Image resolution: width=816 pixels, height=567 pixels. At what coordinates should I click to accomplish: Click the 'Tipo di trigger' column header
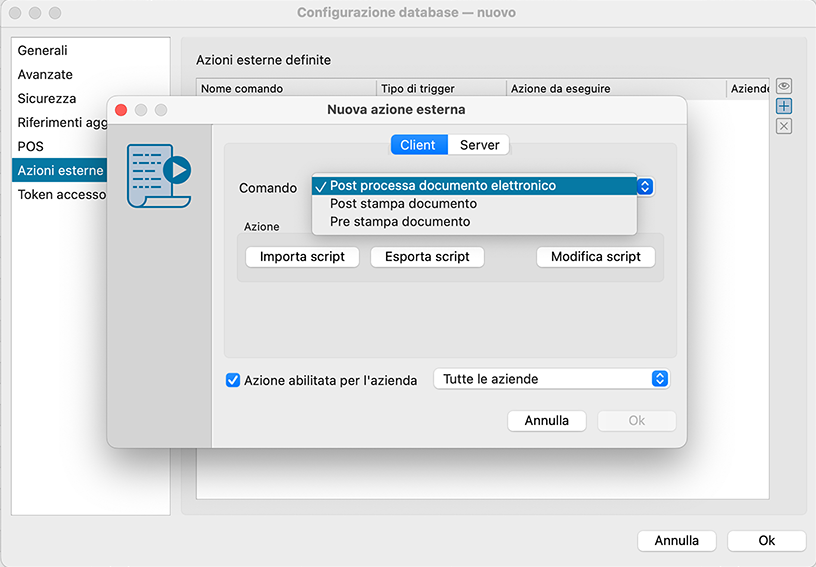click(x=418, y=89)
